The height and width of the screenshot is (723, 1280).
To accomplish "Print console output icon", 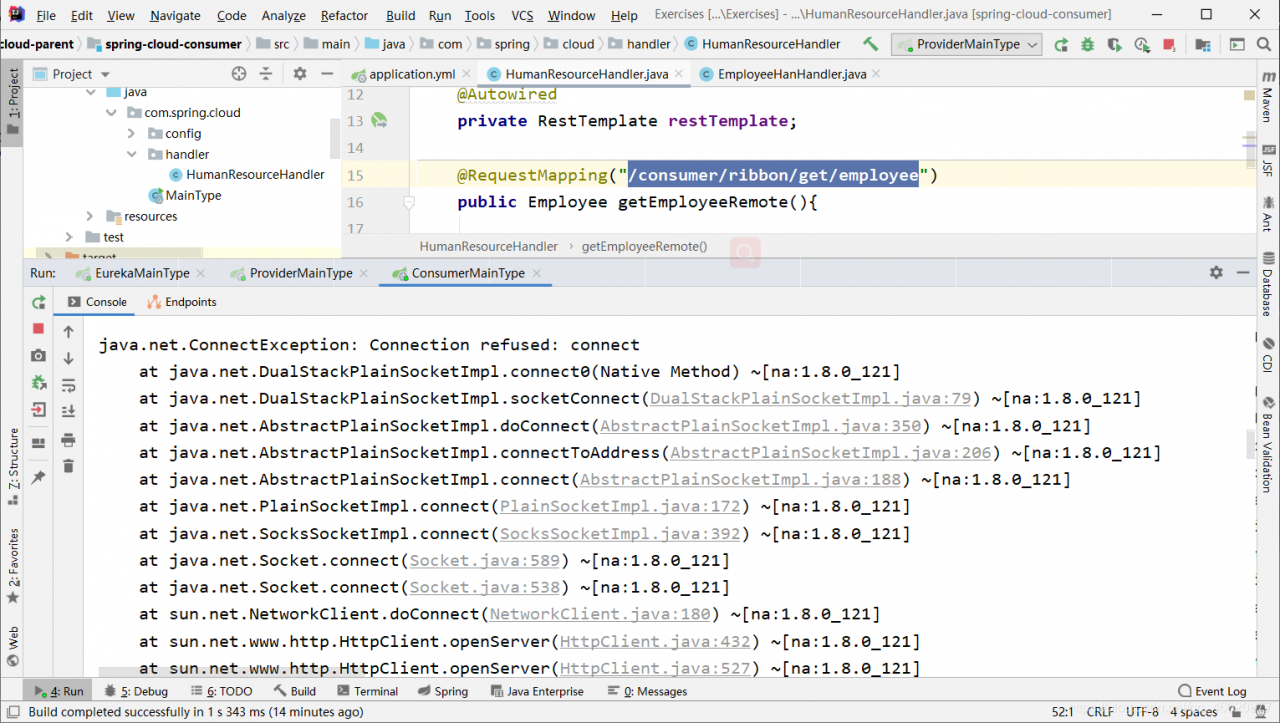I will [68, 440].
